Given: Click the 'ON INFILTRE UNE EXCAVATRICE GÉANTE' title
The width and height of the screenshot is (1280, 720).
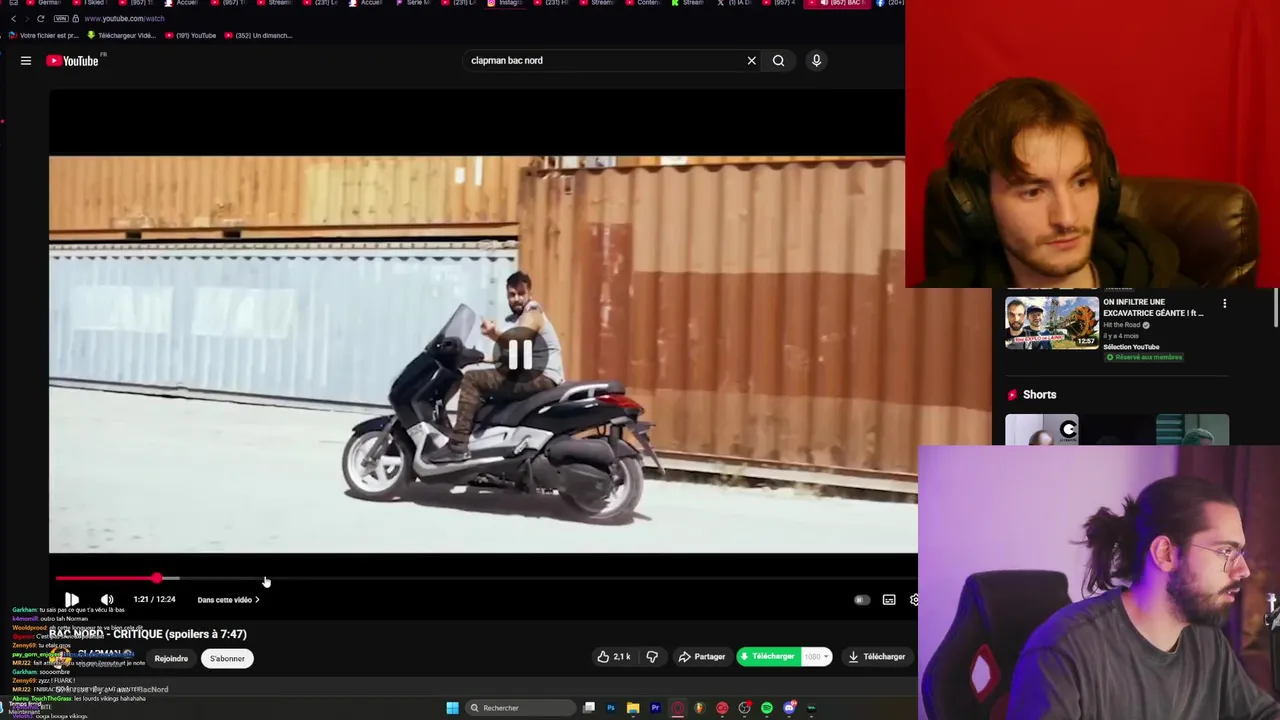Looking at the screenshot, I should 1153,307.
